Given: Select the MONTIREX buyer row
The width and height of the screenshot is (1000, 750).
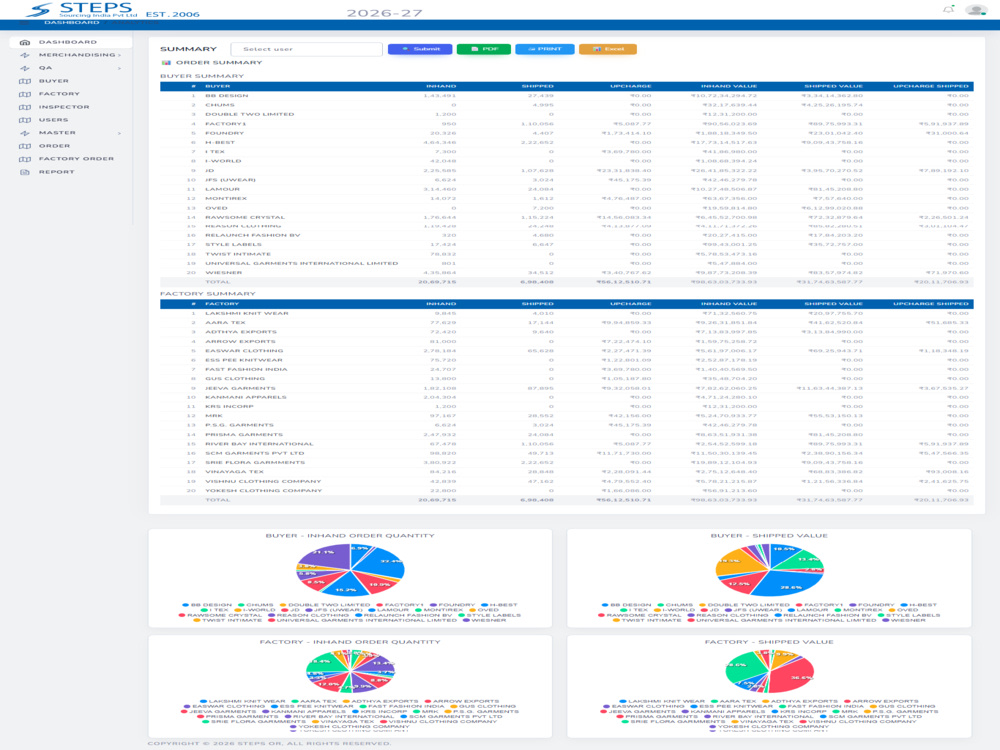Looking at the screenshot, I should (x=566, y=198).
